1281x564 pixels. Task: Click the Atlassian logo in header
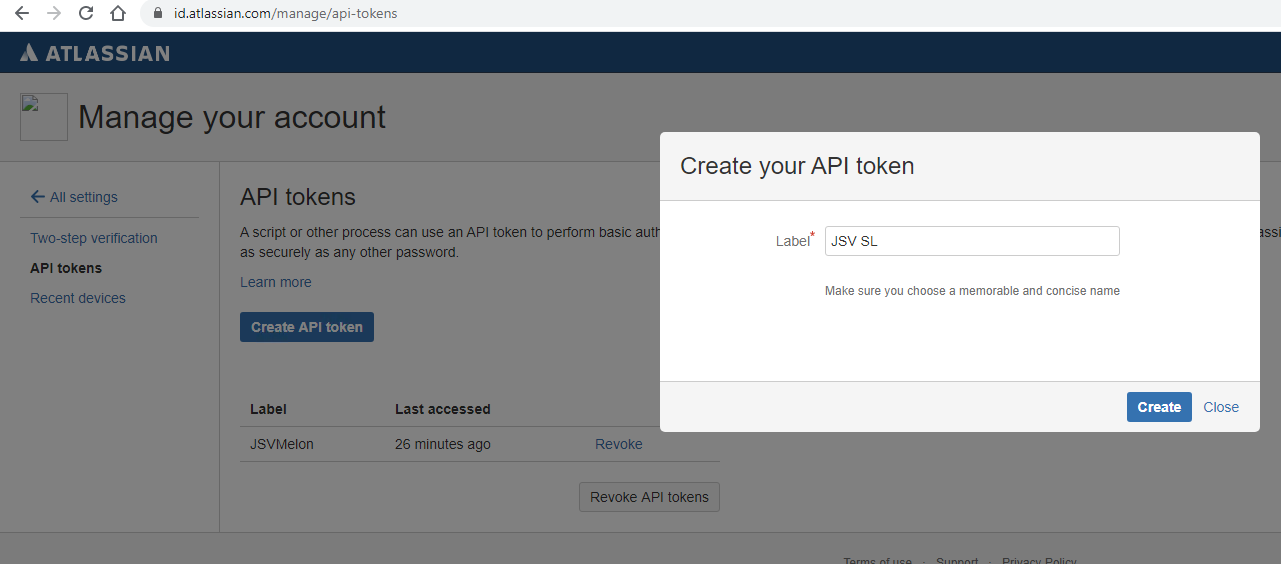[x=95, y=53]
